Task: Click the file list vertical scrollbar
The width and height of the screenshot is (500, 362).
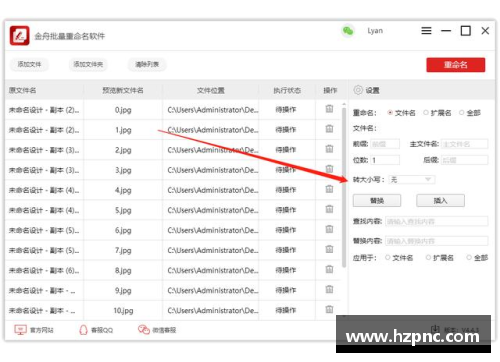Action: (344, 187)
